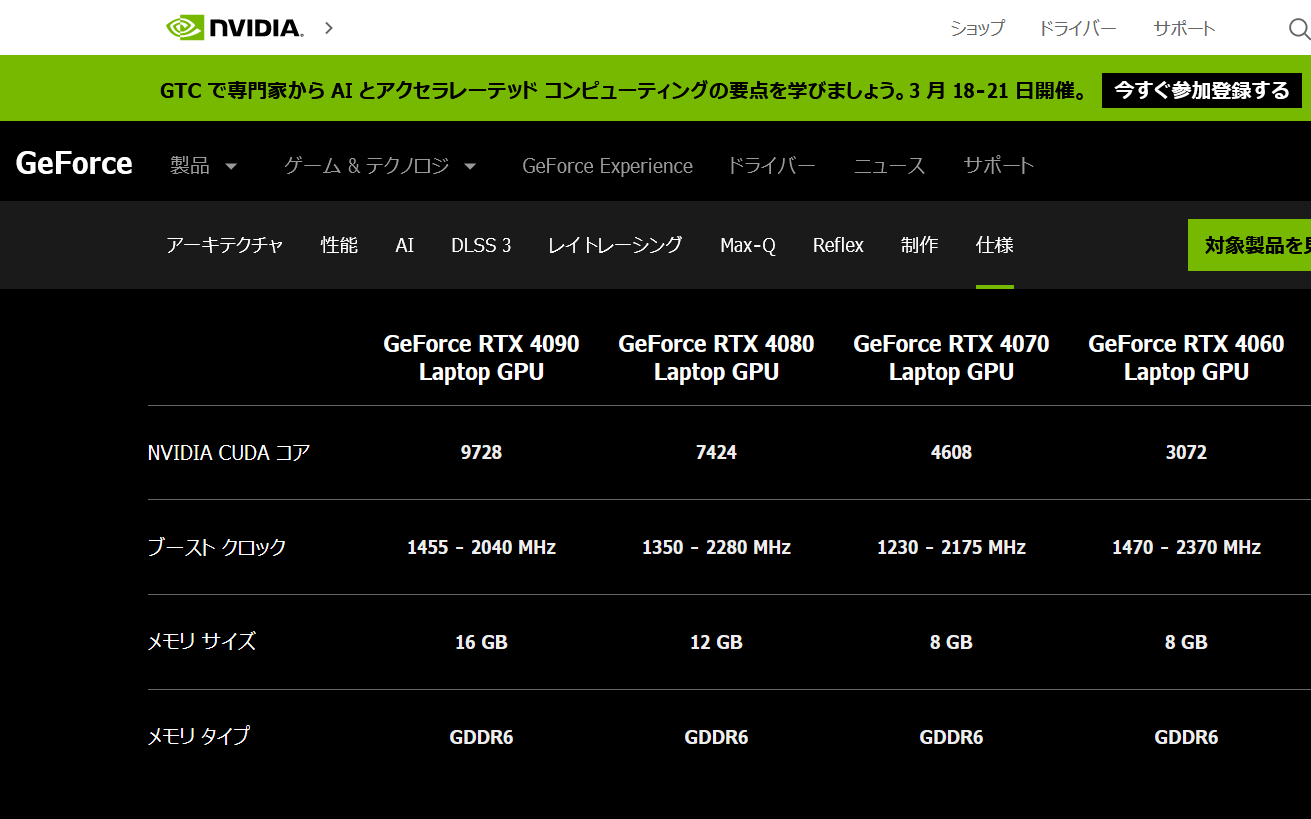The width and height of the screenshot is (1311, 819).
Task: Click GeForce RTX 4080 Laptop GPU header
Action: (716, 358)
